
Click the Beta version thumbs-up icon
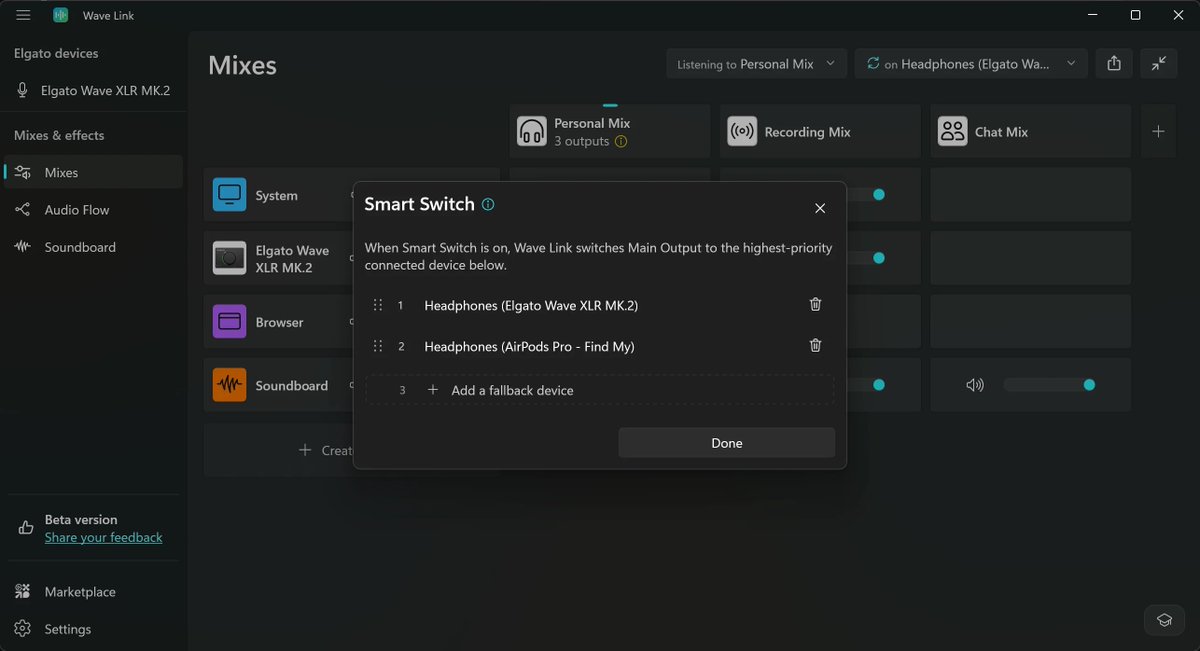[26, 528]
